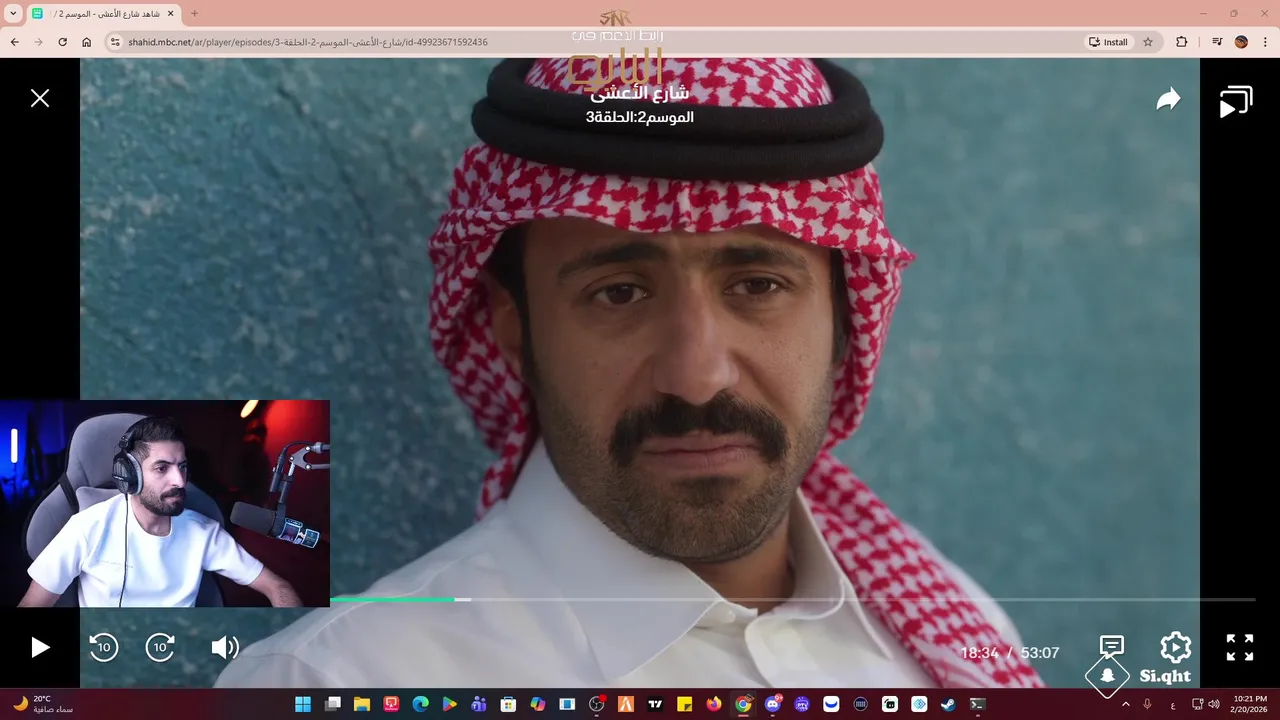Bookmark this page with the star icon

pos(1148,42)
